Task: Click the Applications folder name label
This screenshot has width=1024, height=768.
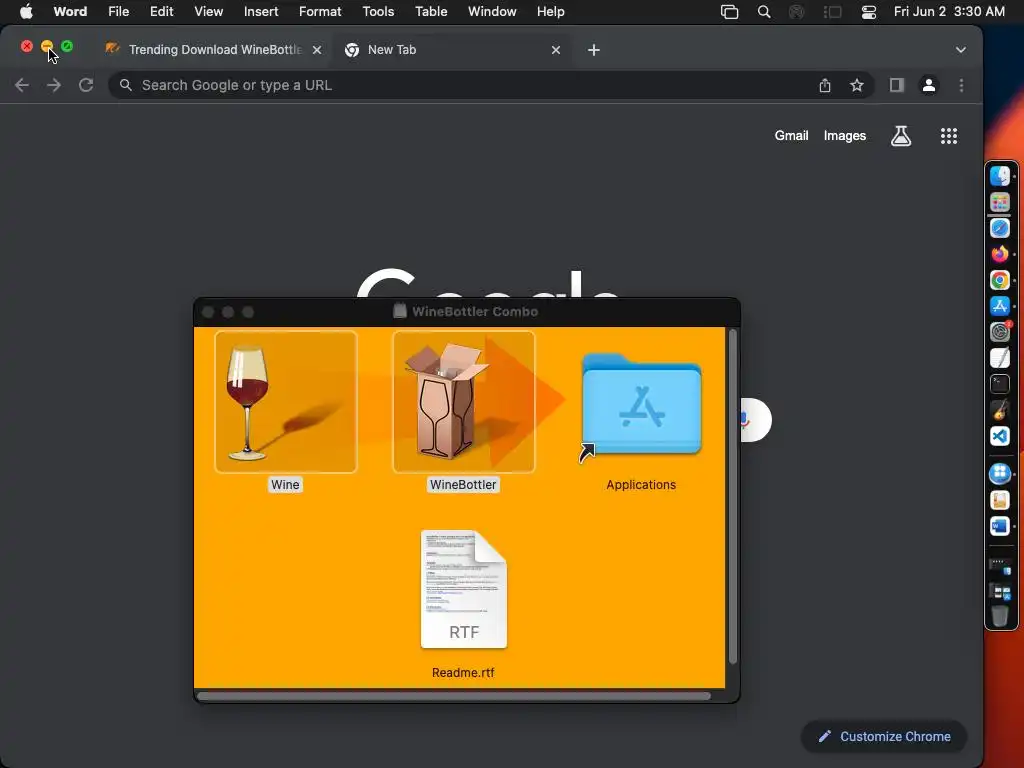Action: click(x=641, y=485)
